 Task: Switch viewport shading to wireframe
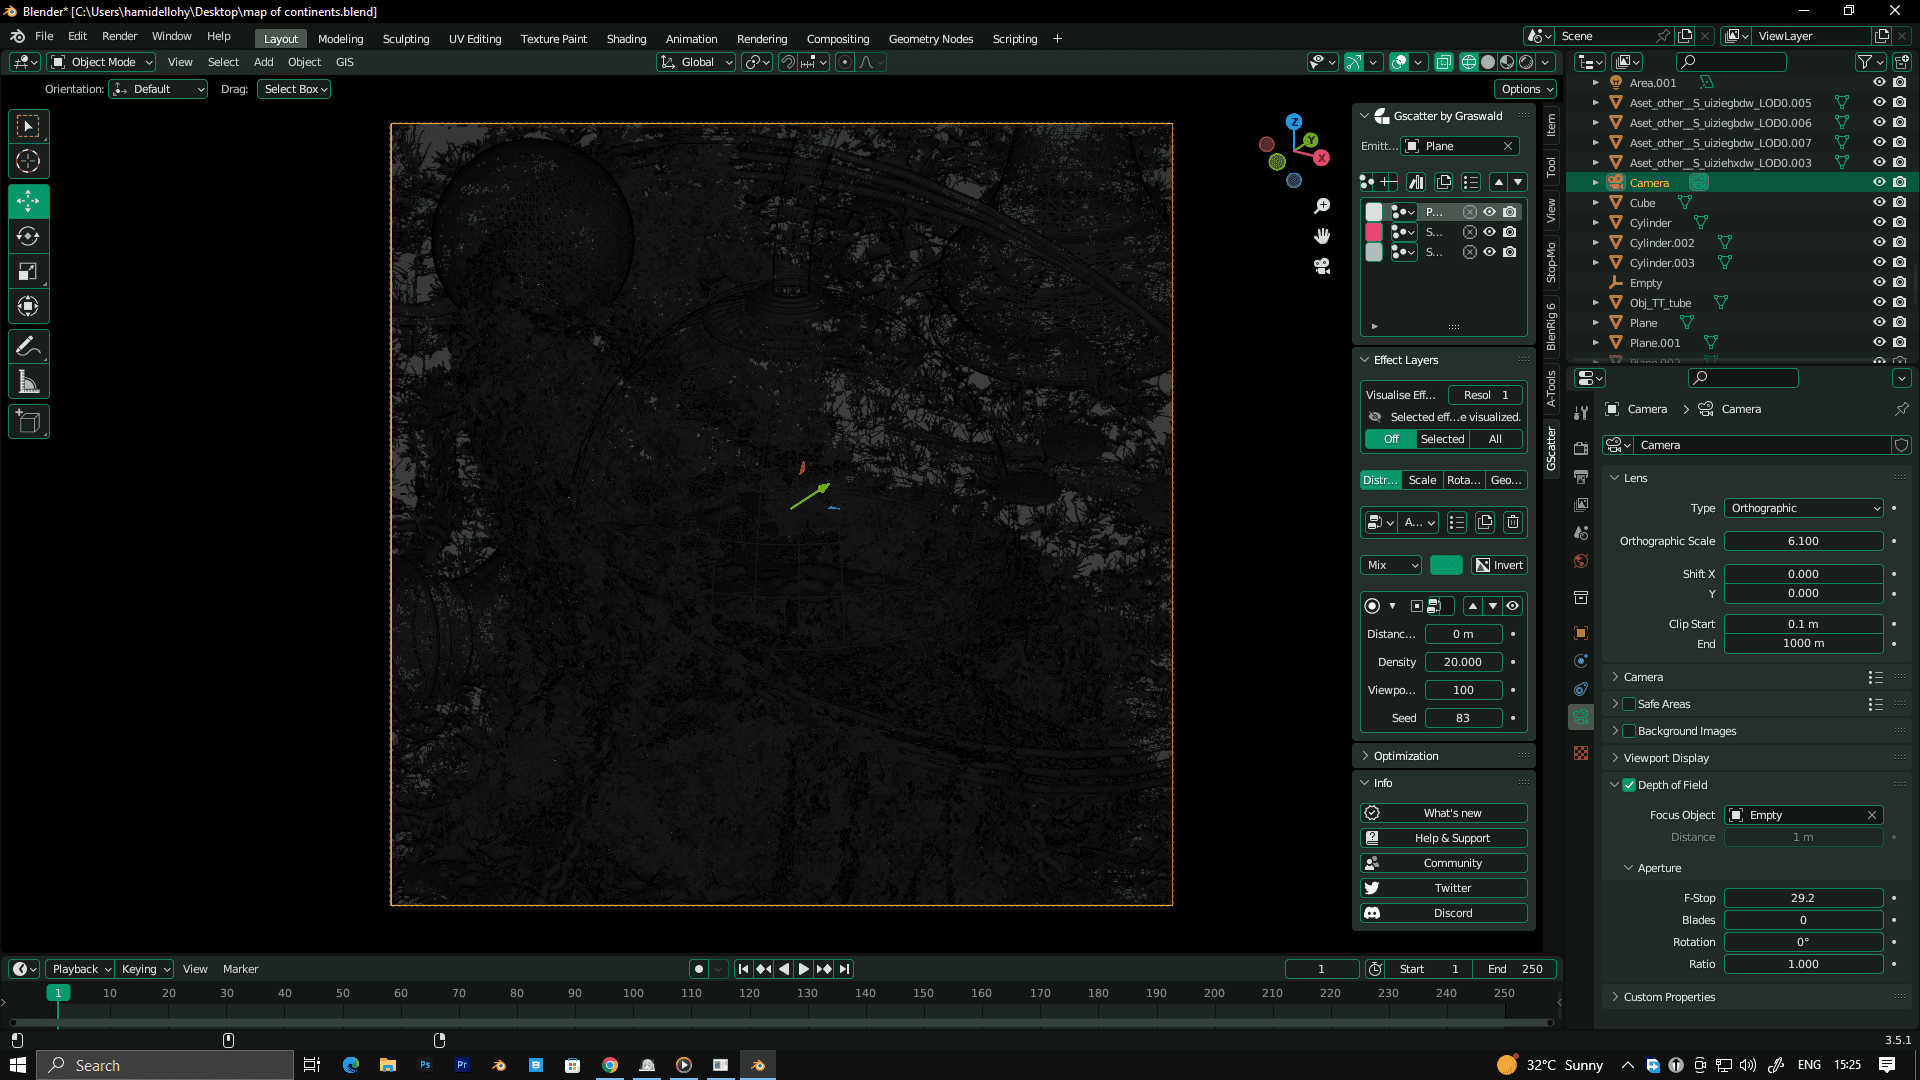coord(1469,62)
